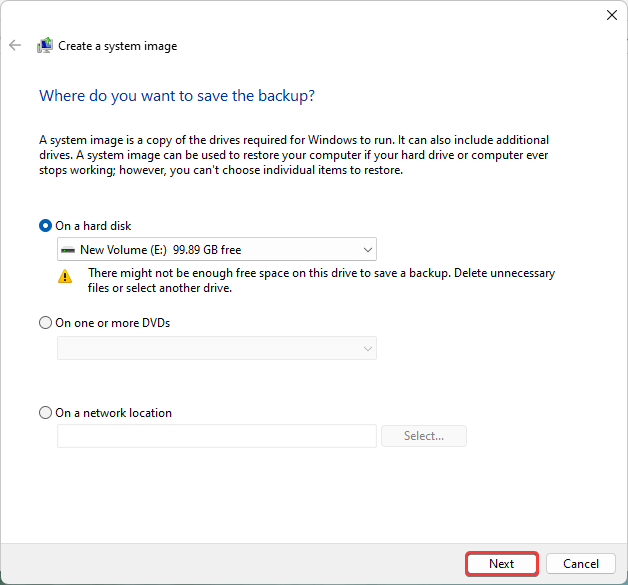Cancel the system image wizard
The width and height of the screenshot is (628, 585).
click(581, 564)
